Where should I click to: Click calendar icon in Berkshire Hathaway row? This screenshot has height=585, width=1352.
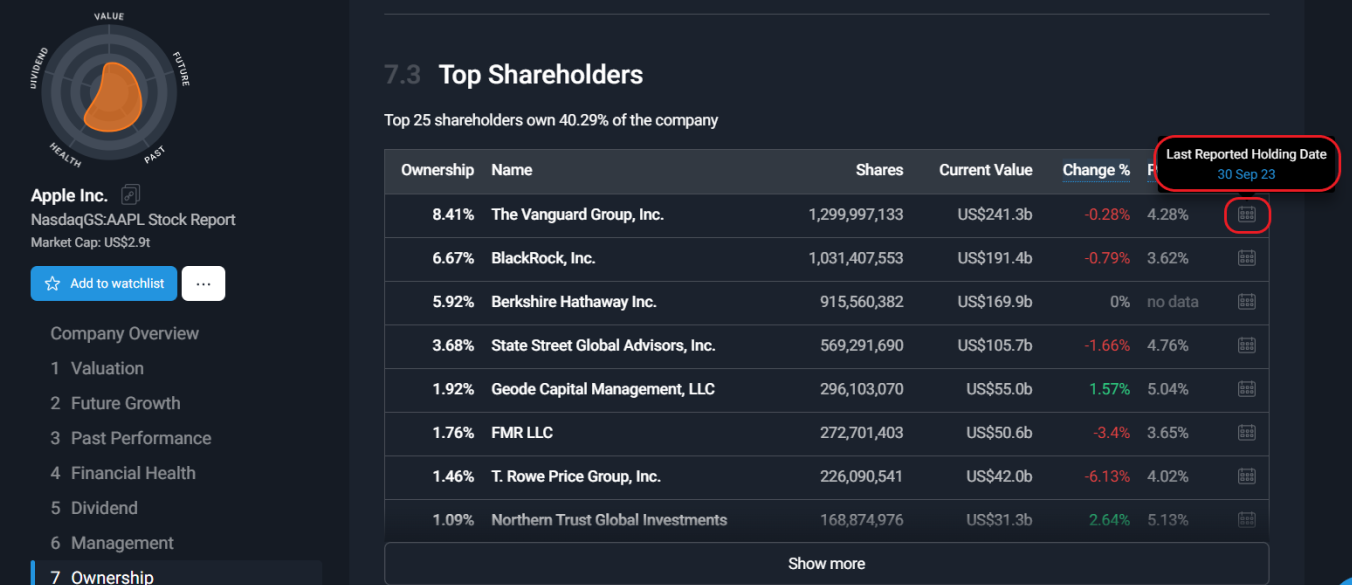1246,302
